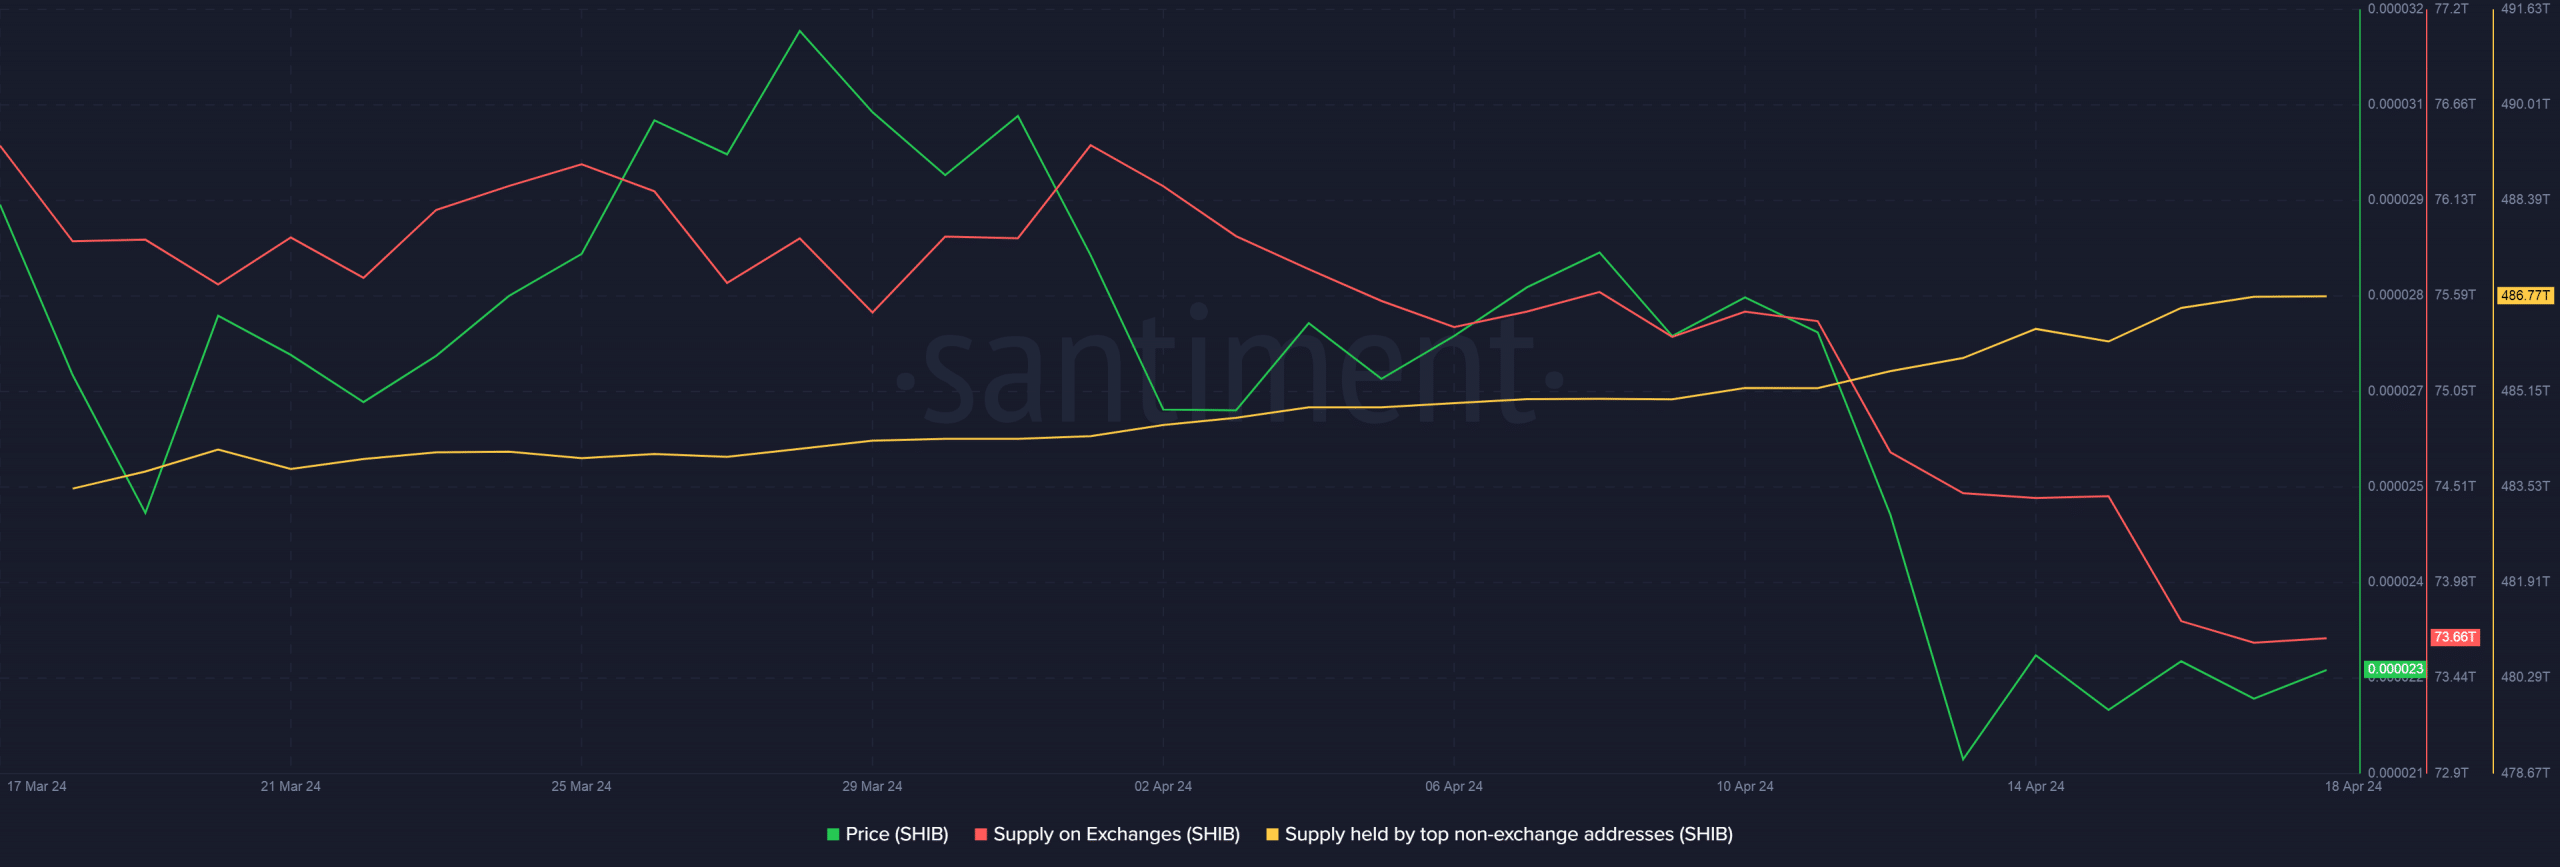Click the 491.63T top holders axis value

[2525, 9]
